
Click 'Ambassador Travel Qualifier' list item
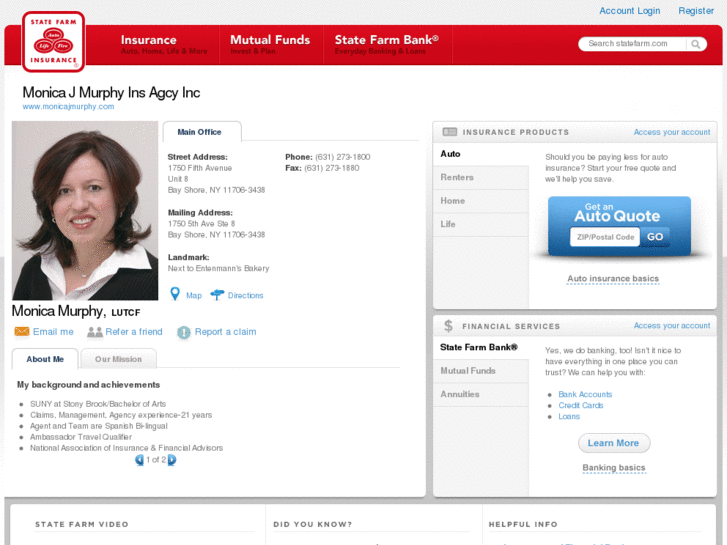click(x=81, y=437)
